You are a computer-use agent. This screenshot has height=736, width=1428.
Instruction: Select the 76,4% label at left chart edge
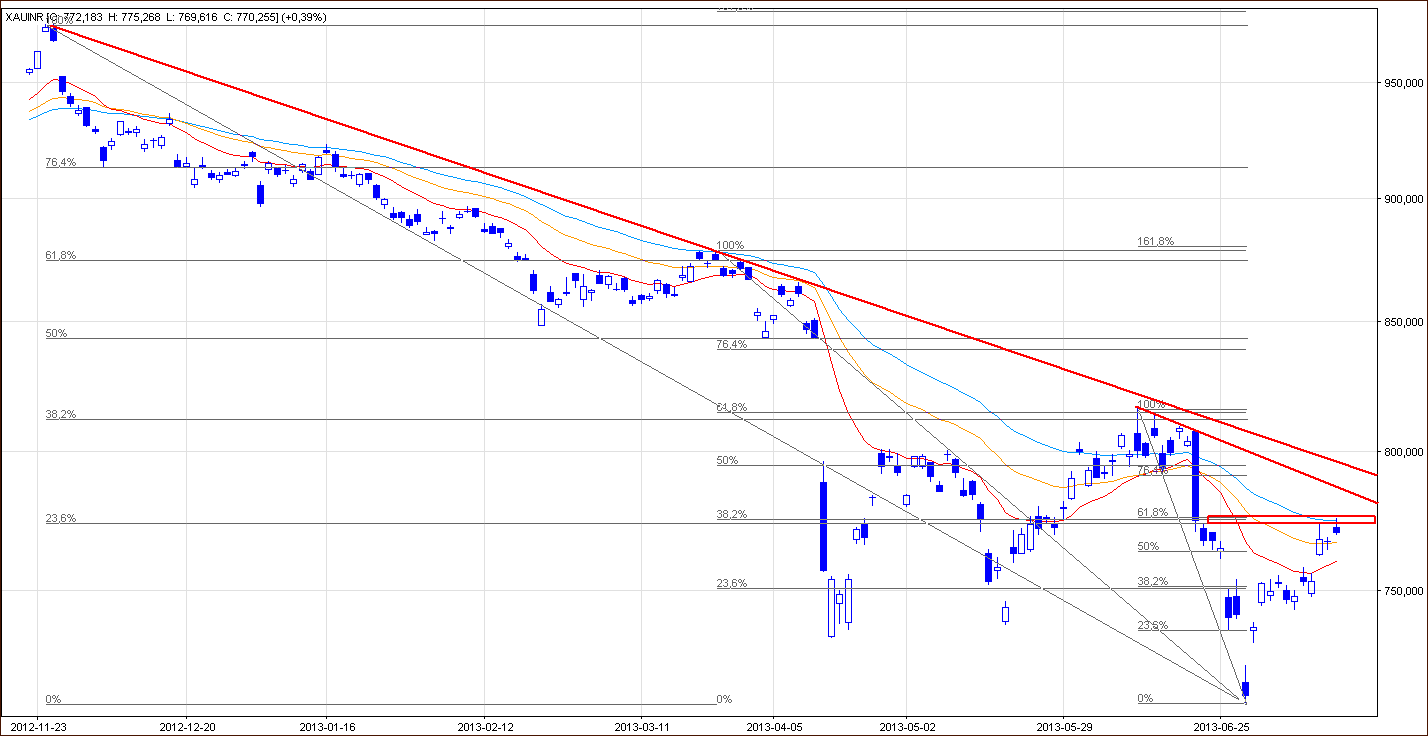[60, 162]
